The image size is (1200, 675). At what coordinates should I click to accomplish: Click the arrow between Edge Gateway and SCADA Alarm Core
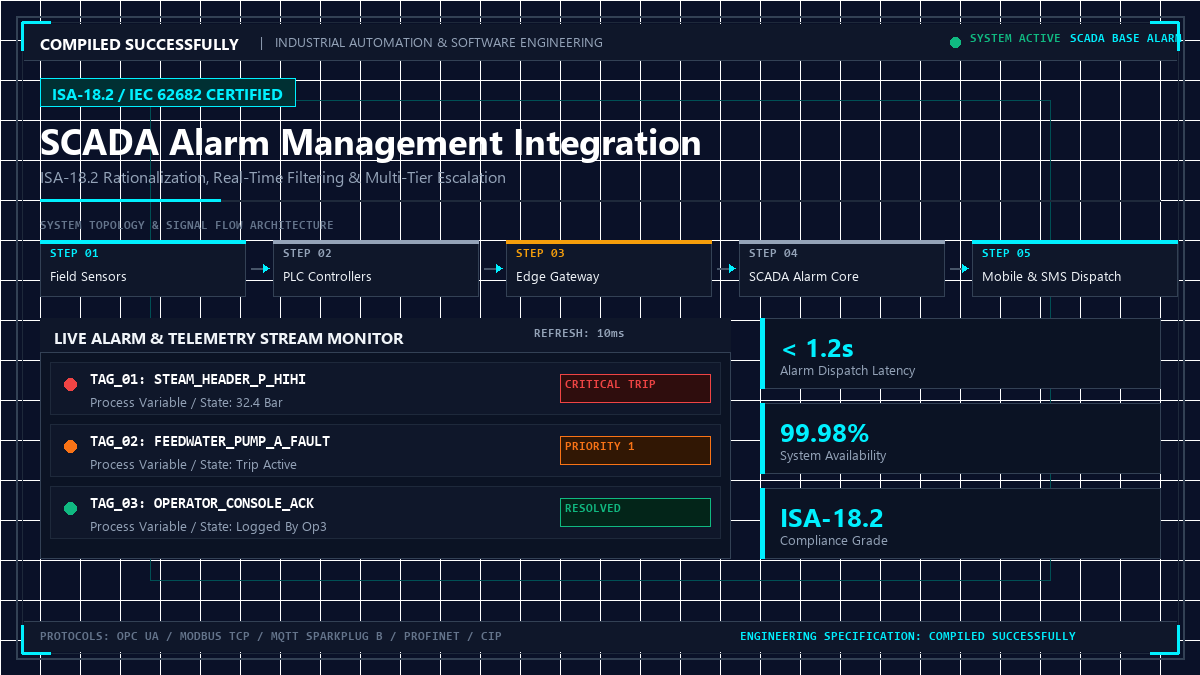point(726,269)
